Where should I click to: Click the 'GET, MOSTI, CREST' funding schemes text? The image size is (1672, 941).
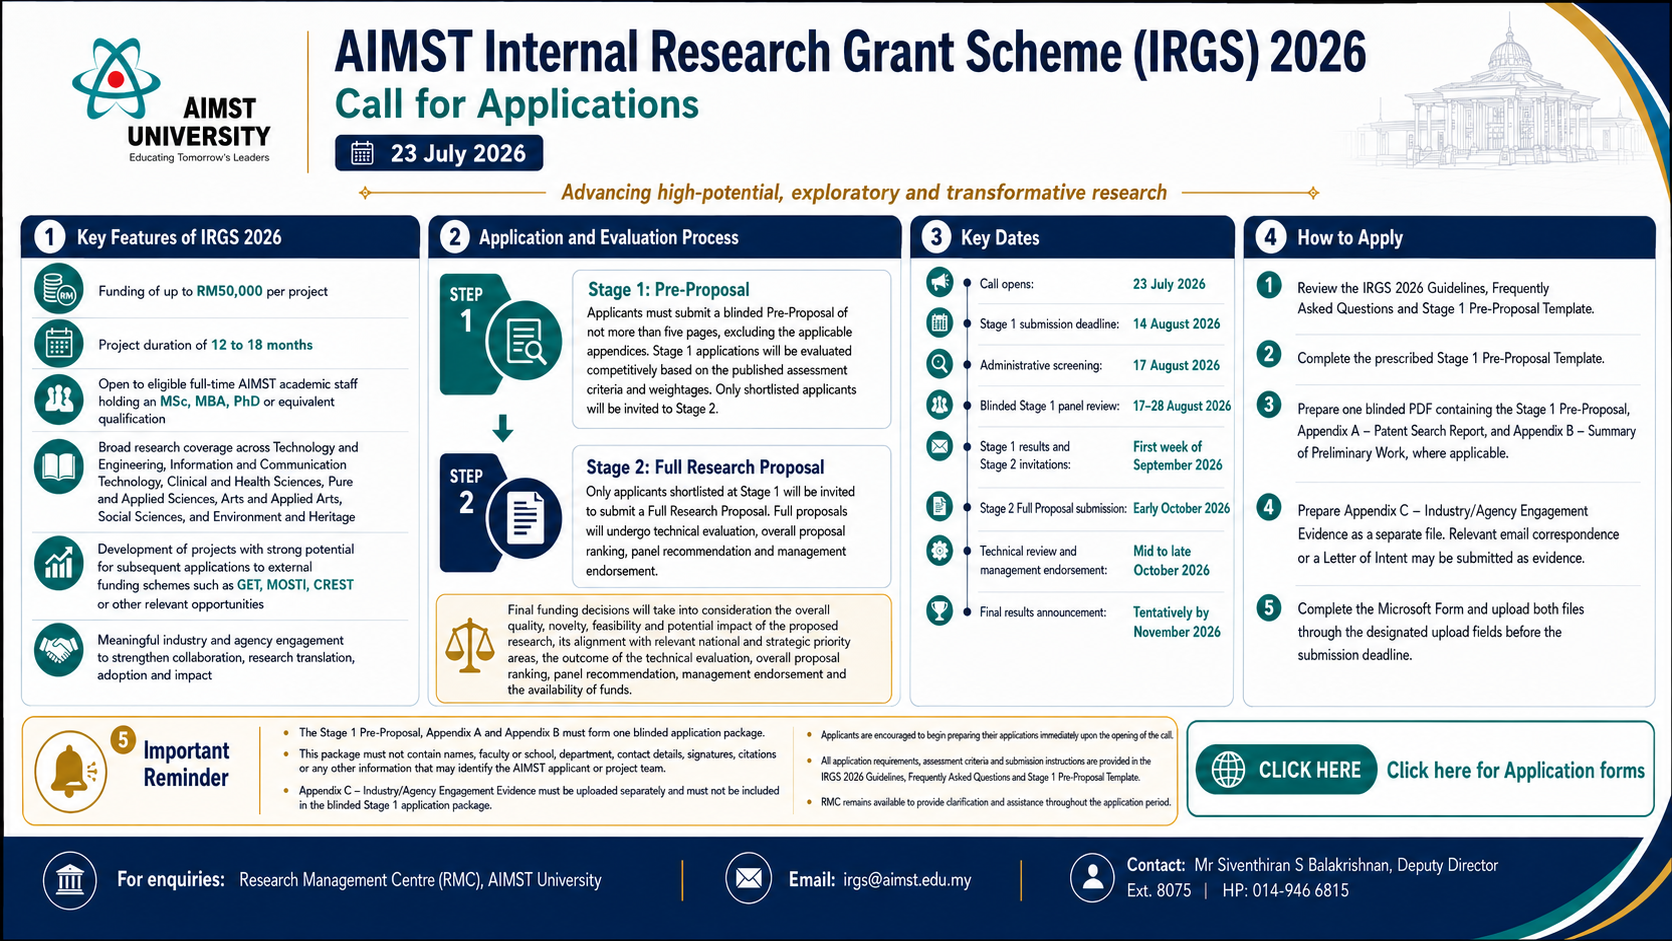[295, 584]
